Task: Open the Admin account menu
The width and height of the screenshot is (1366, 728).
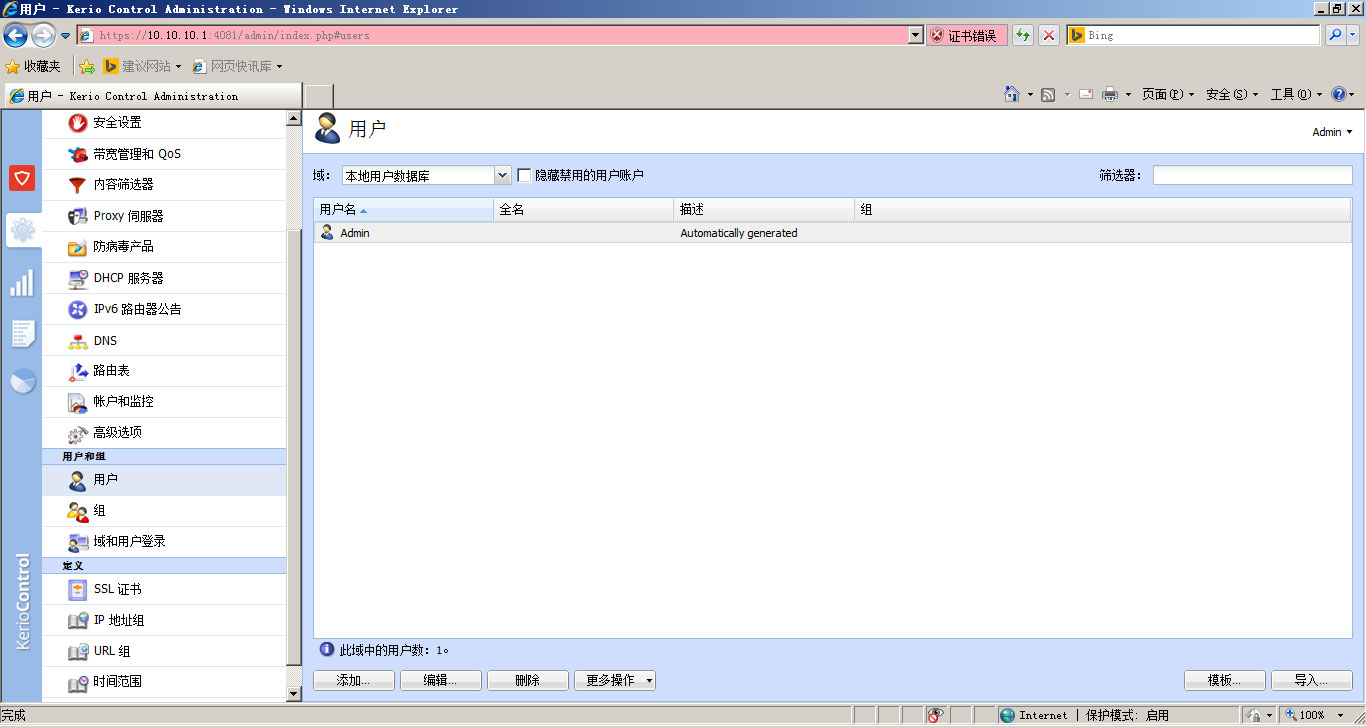Action: click(1332, 132)
